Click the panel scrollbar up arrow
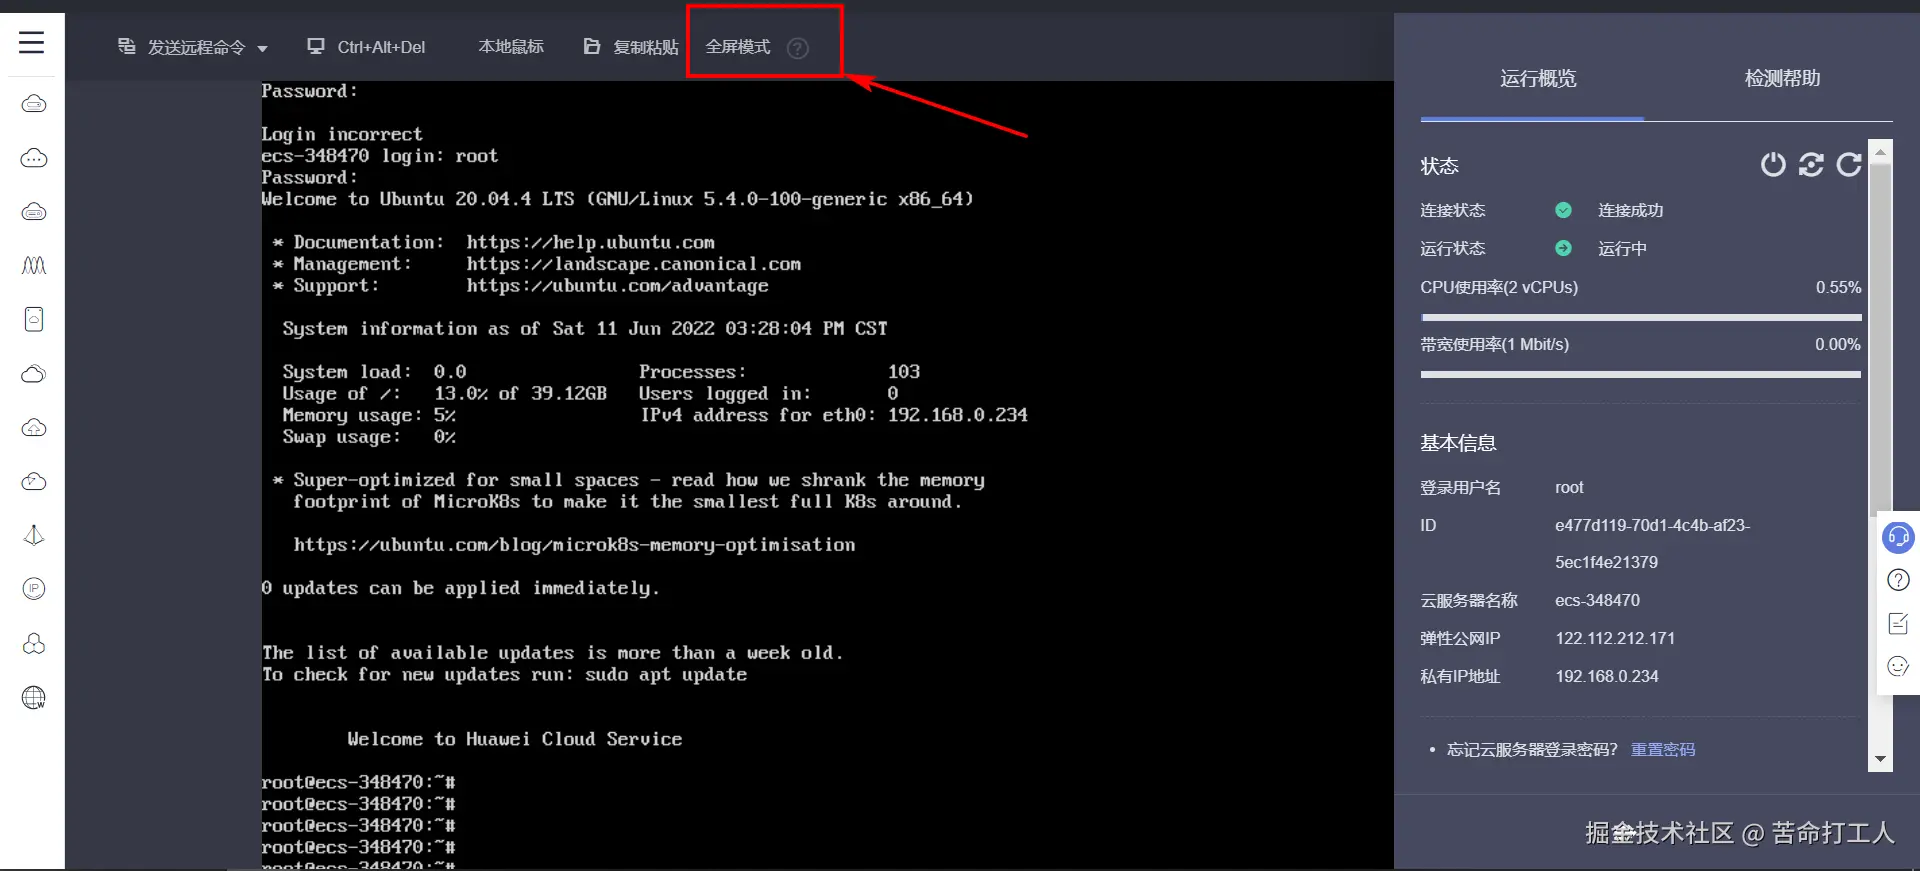 click(x=1881, y=152)
